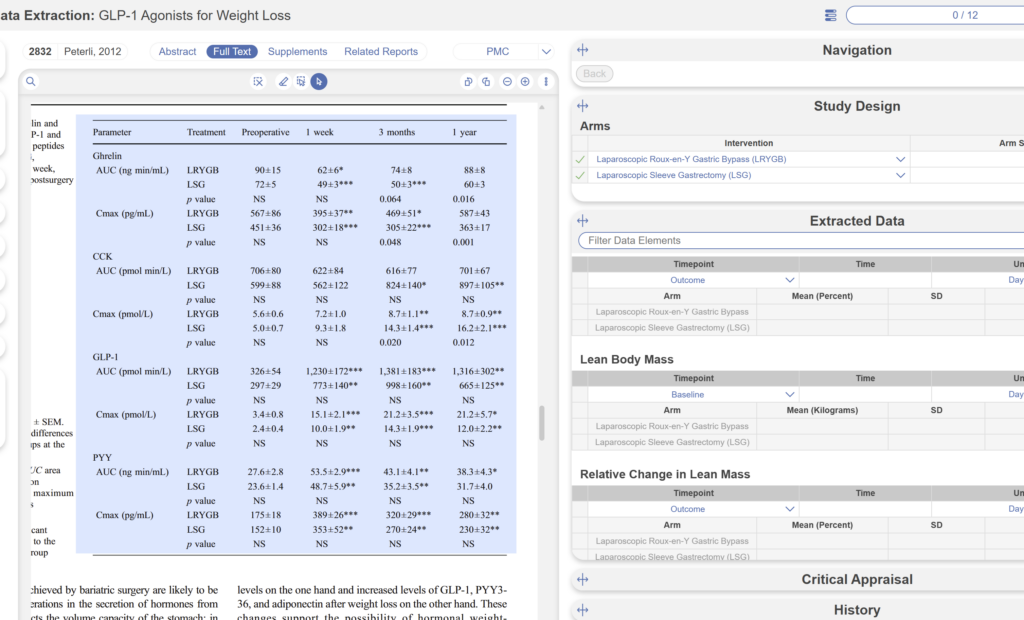
Task: Click the History section header
Action: [x=857, y=610]
